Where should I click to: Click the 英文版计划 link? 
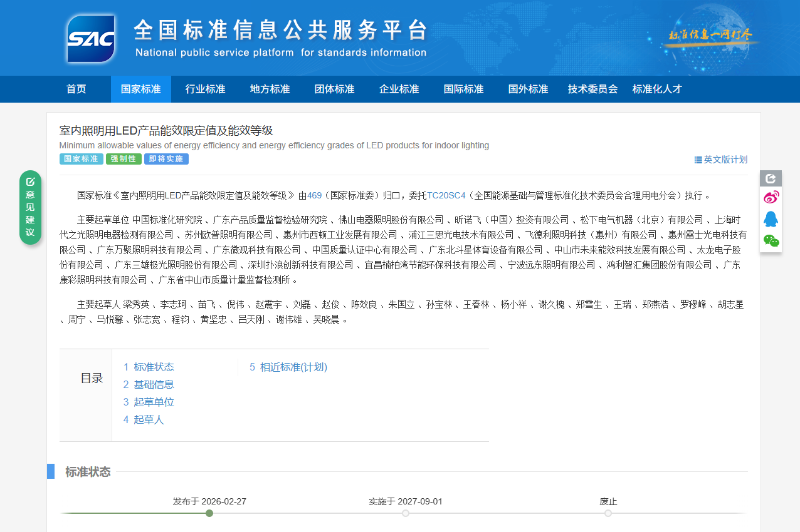(x=721, y=160)
